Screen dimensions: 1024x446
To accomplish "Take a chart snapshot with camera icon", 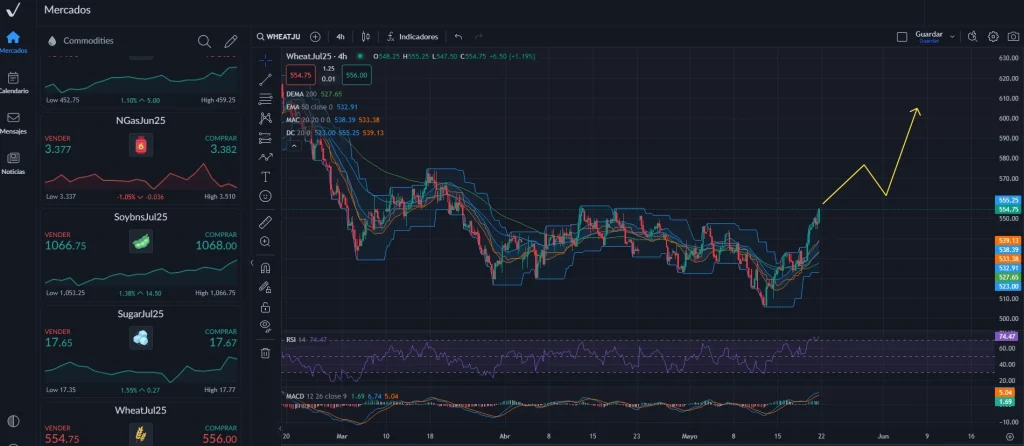I will [x=1014, y=37].
